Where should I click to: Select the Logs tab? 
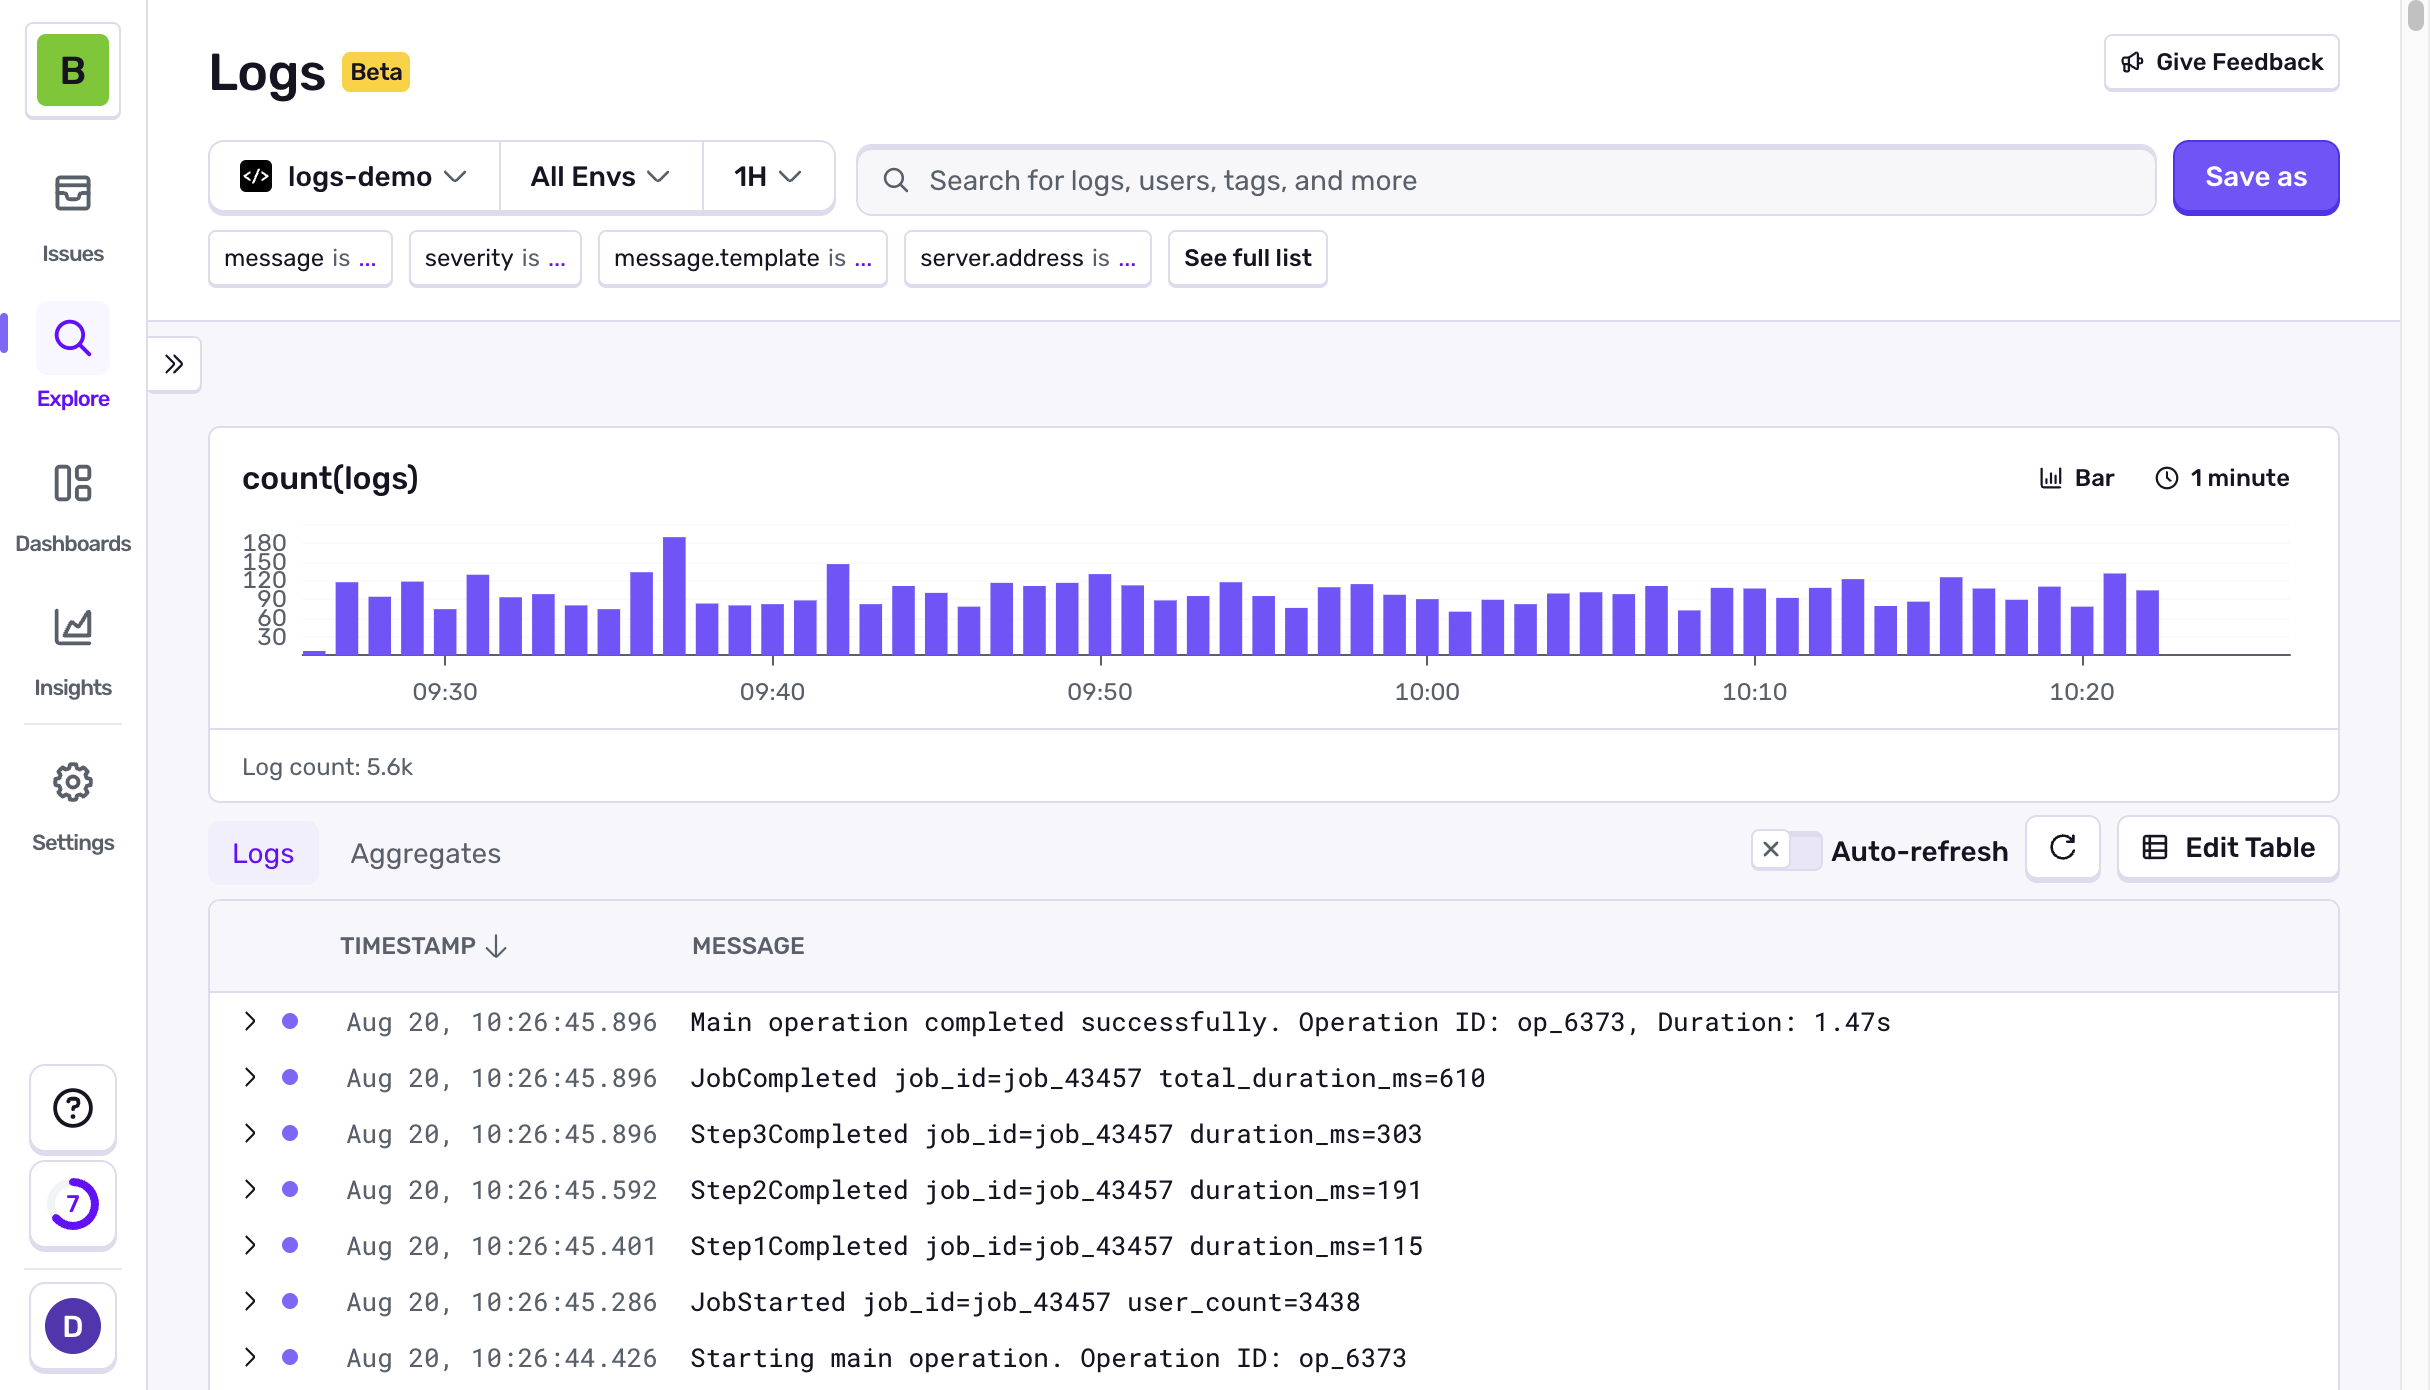pyautogui.click(x=263, y=853)
